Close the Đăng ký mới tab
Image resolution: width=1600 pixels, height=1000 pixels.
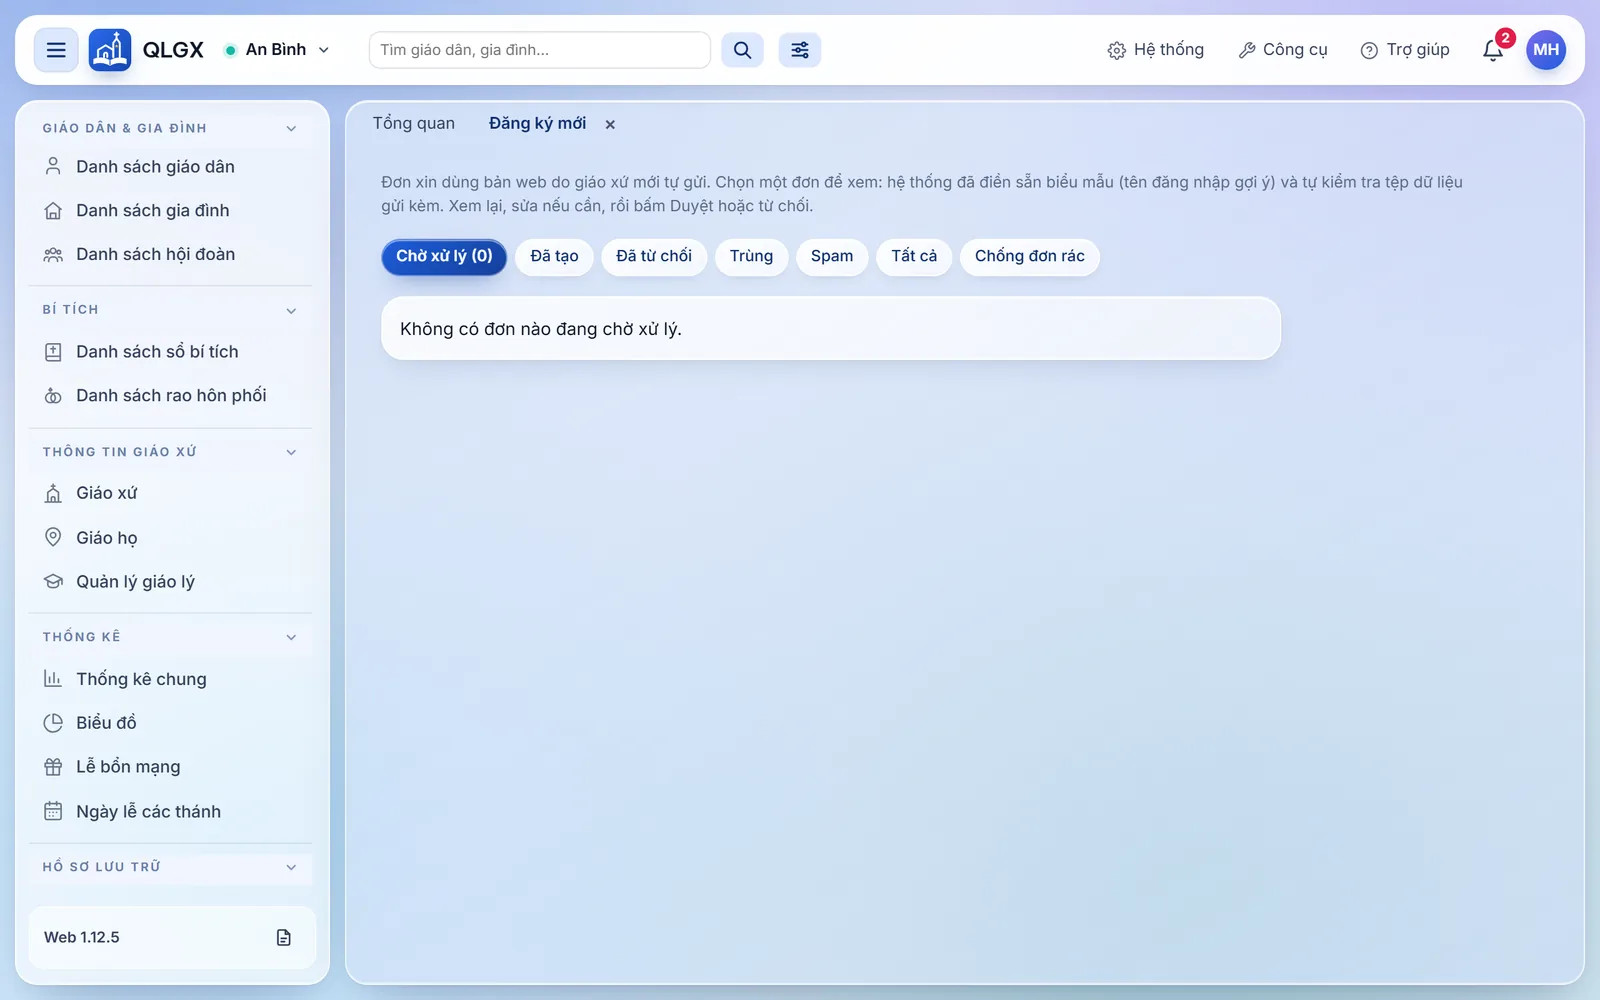(x=610, y=124)
